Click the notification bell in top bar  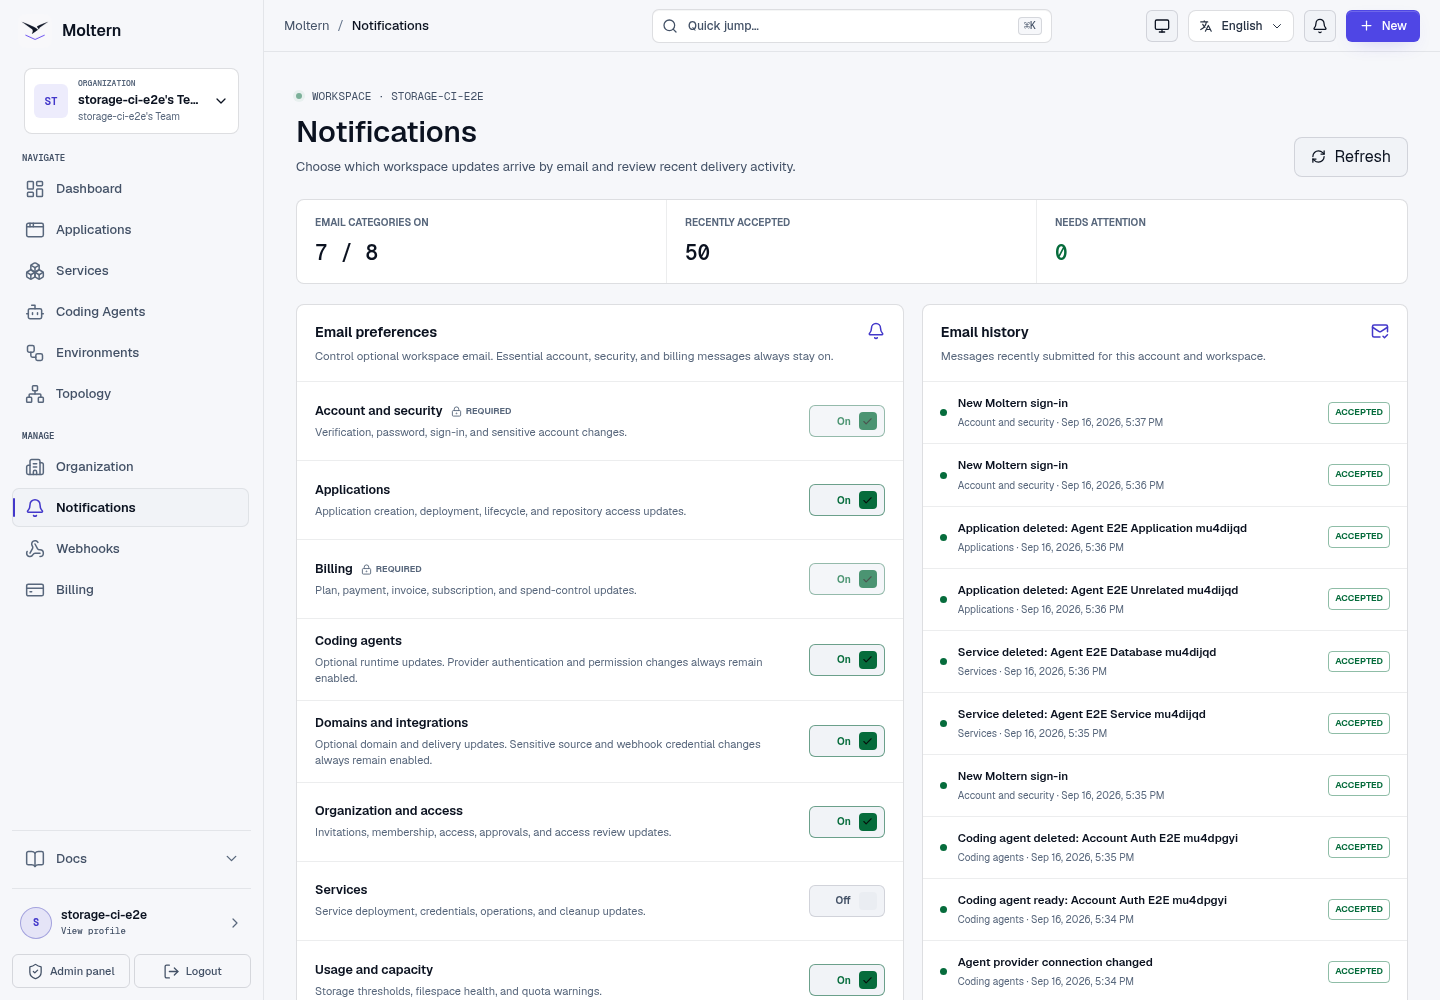[x=1320, y=26]
